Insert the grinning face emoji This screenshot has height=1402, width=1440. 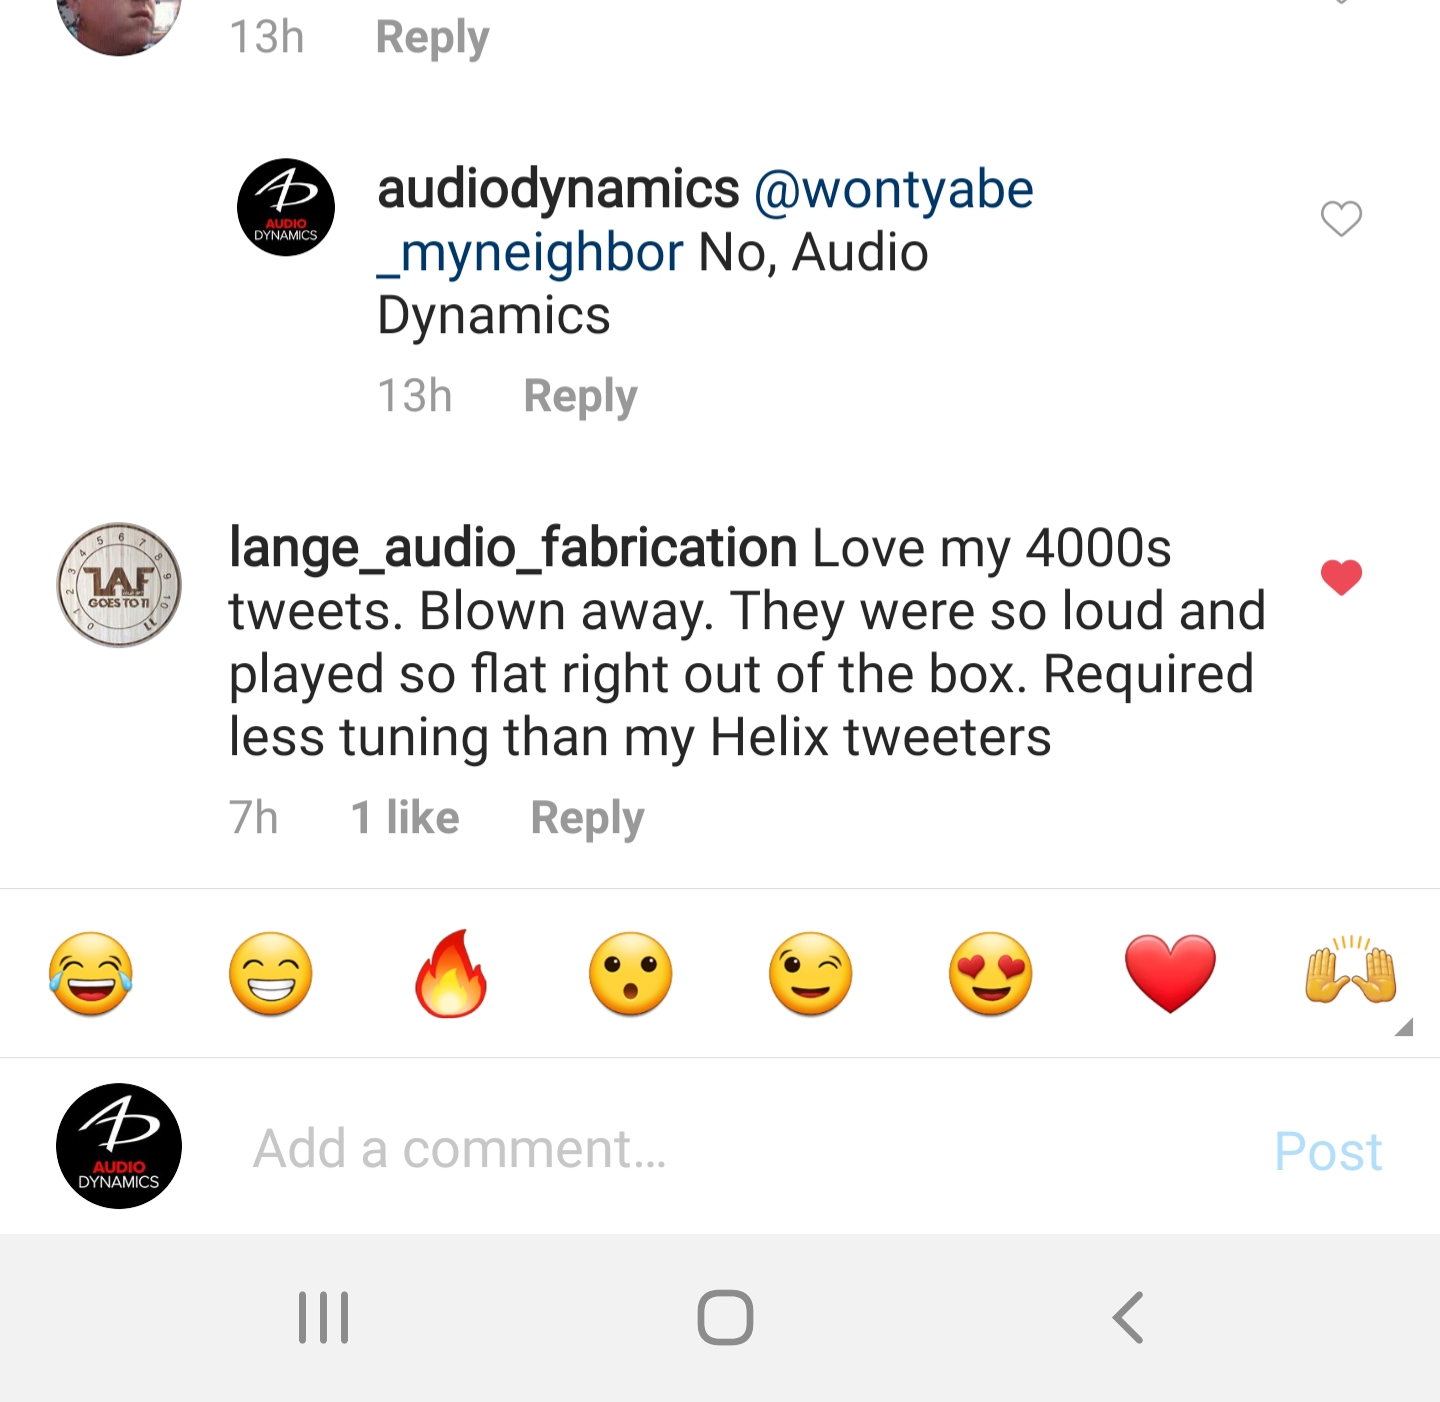click(271, 974)
